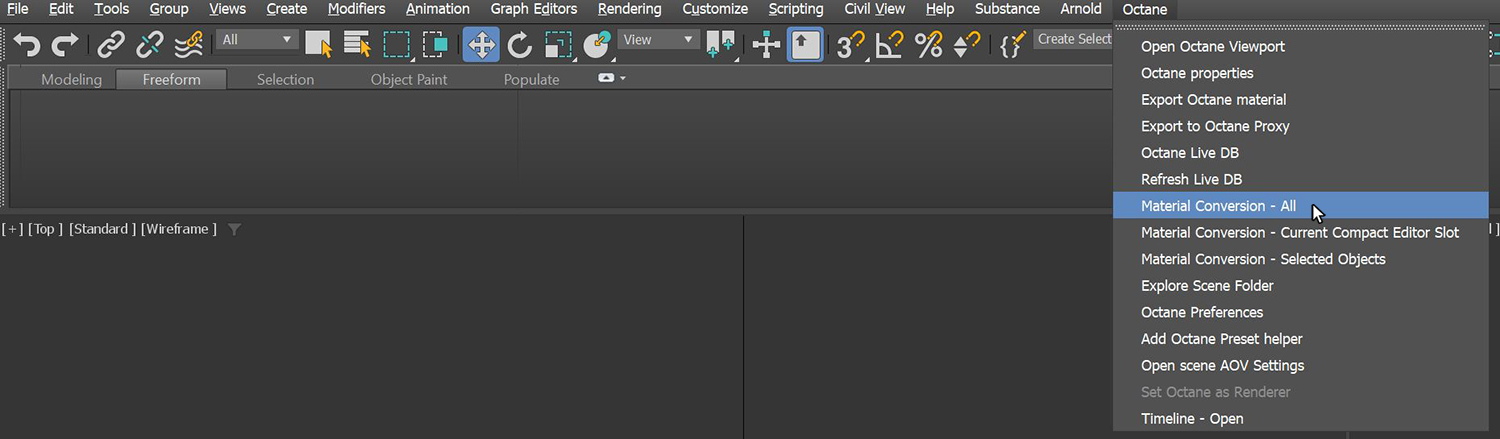Open the Views menu
The height and width of the screenshot is (439, 1500).
tap(228, 9)
